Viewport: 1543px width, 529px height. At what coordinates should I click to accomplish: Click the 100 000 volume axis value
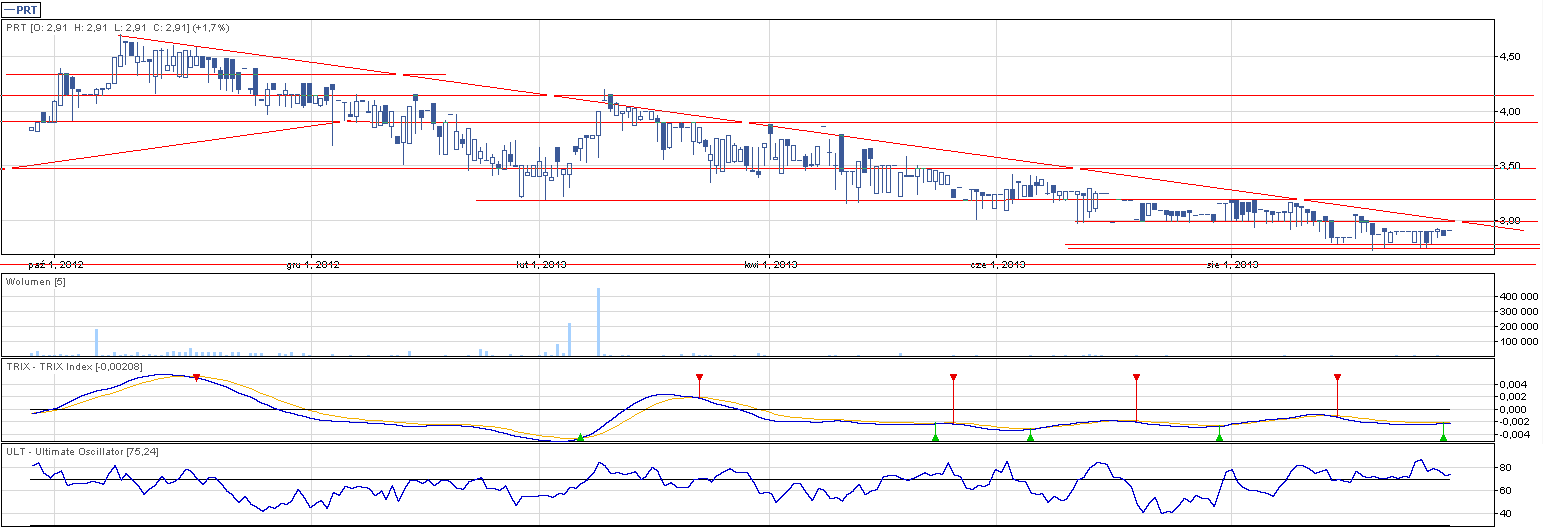coord(1517,342)
